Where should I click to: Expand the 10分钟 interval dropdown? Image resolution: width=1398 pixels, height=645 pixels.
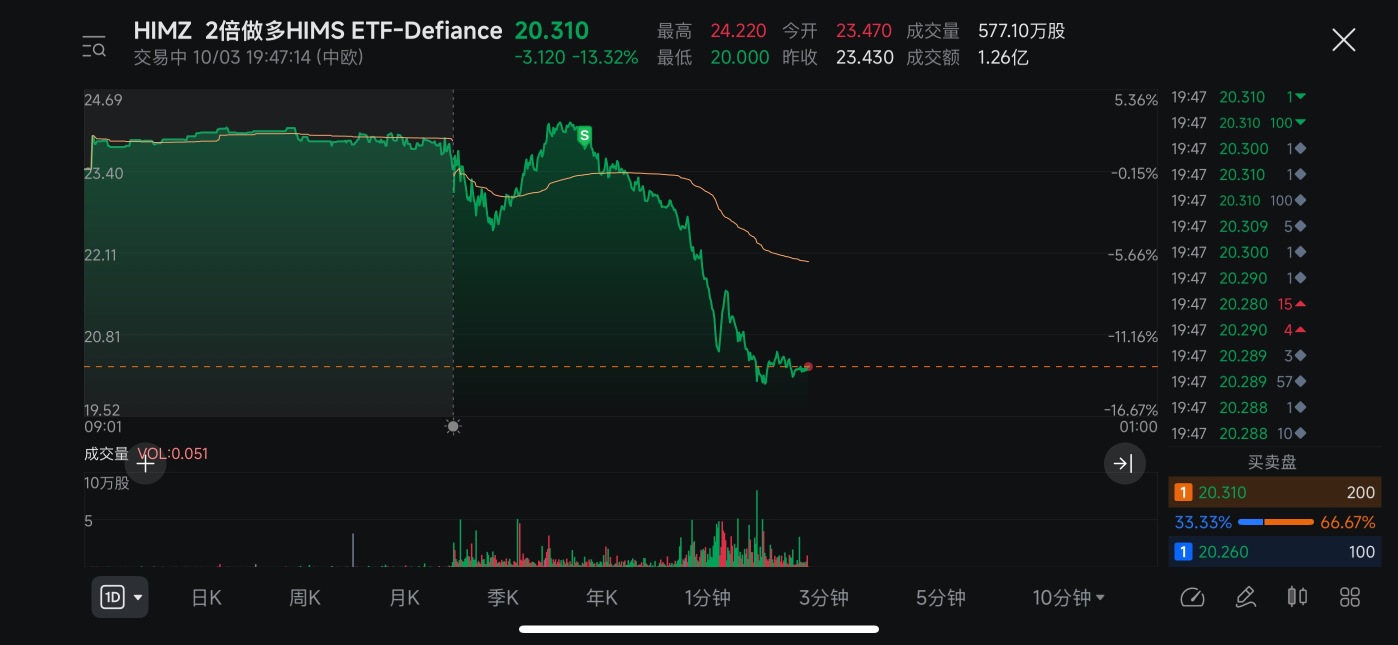click(1068, 598)
